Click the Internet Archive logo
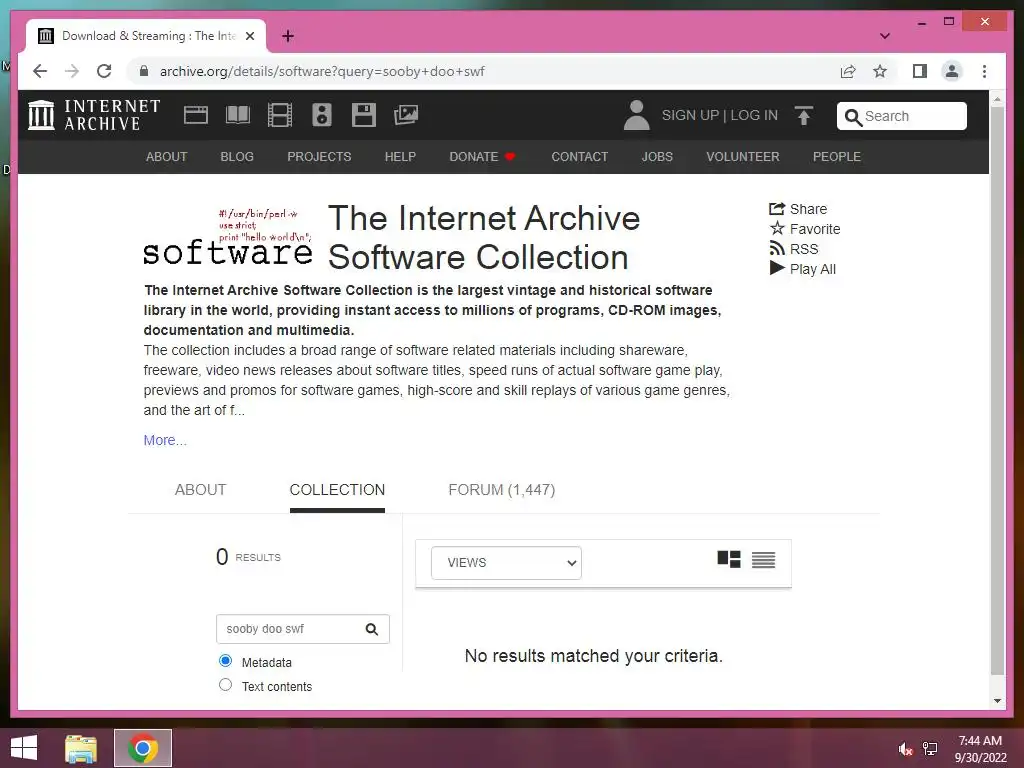Screen dimensions: 1024x768 [x=94, y=115]
